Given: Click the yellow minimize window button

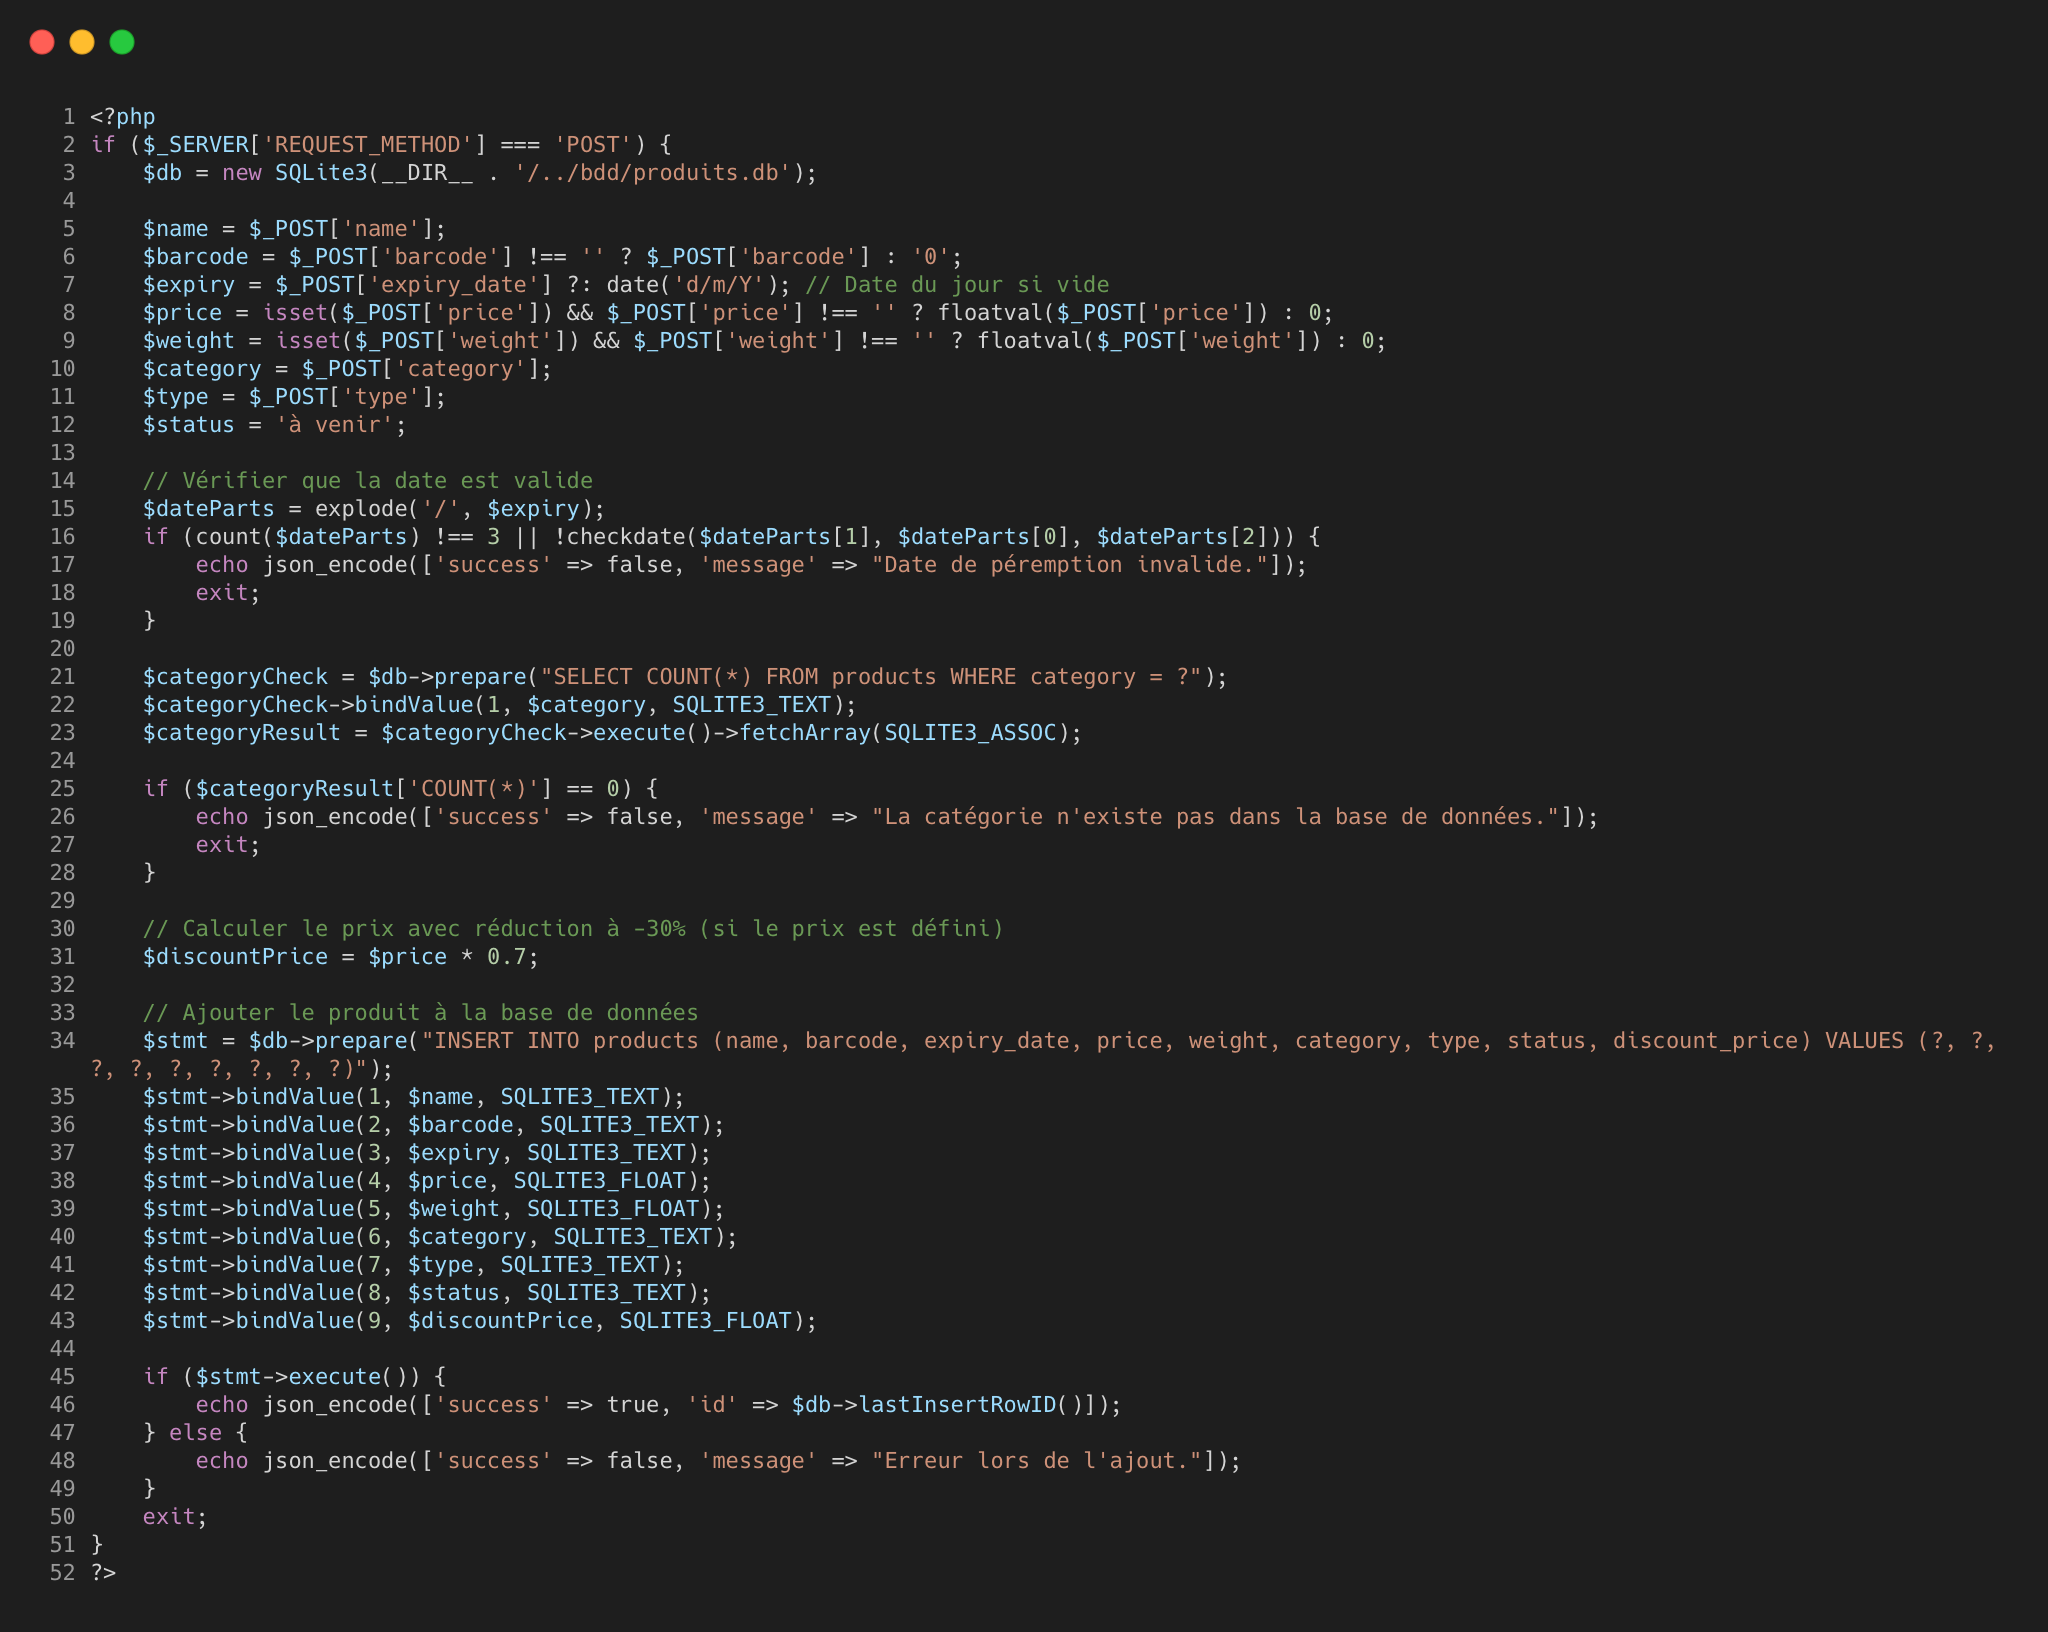Looking at the screenshot, I should pyautogui.click(x=82, y=42).
